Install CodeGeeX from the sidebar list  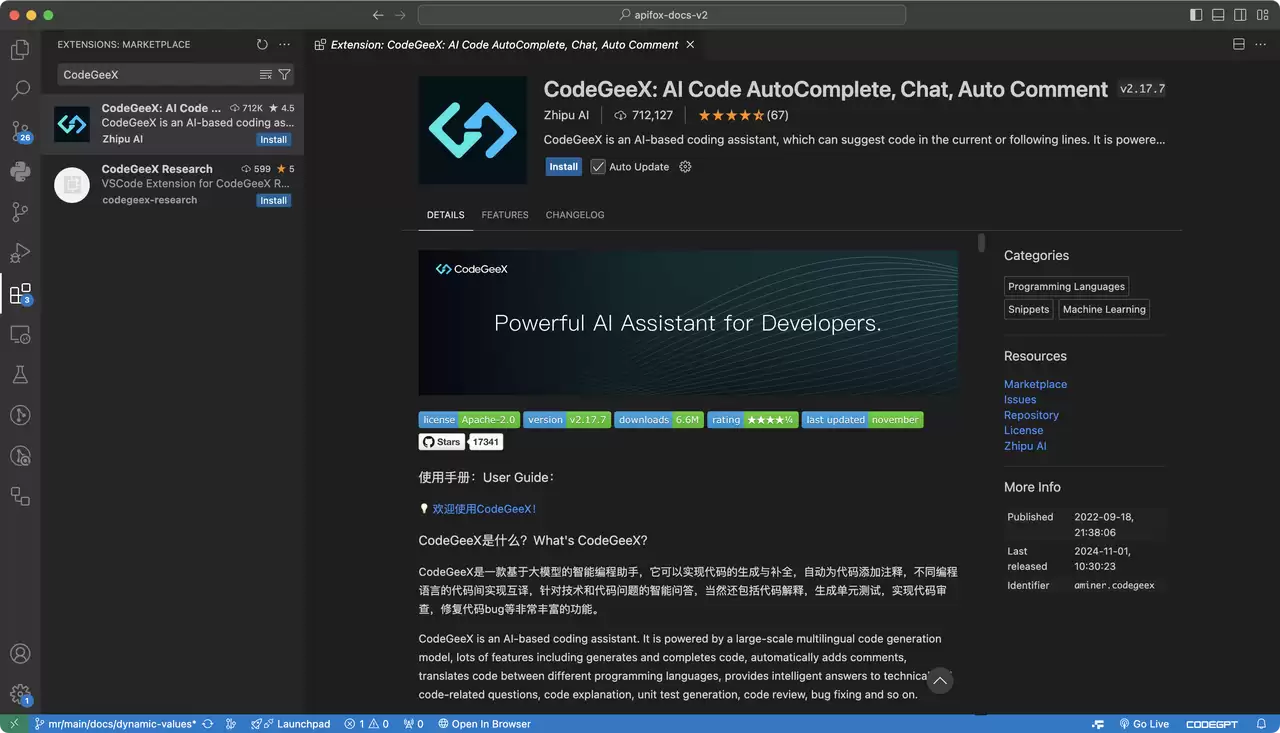point(273,140)
